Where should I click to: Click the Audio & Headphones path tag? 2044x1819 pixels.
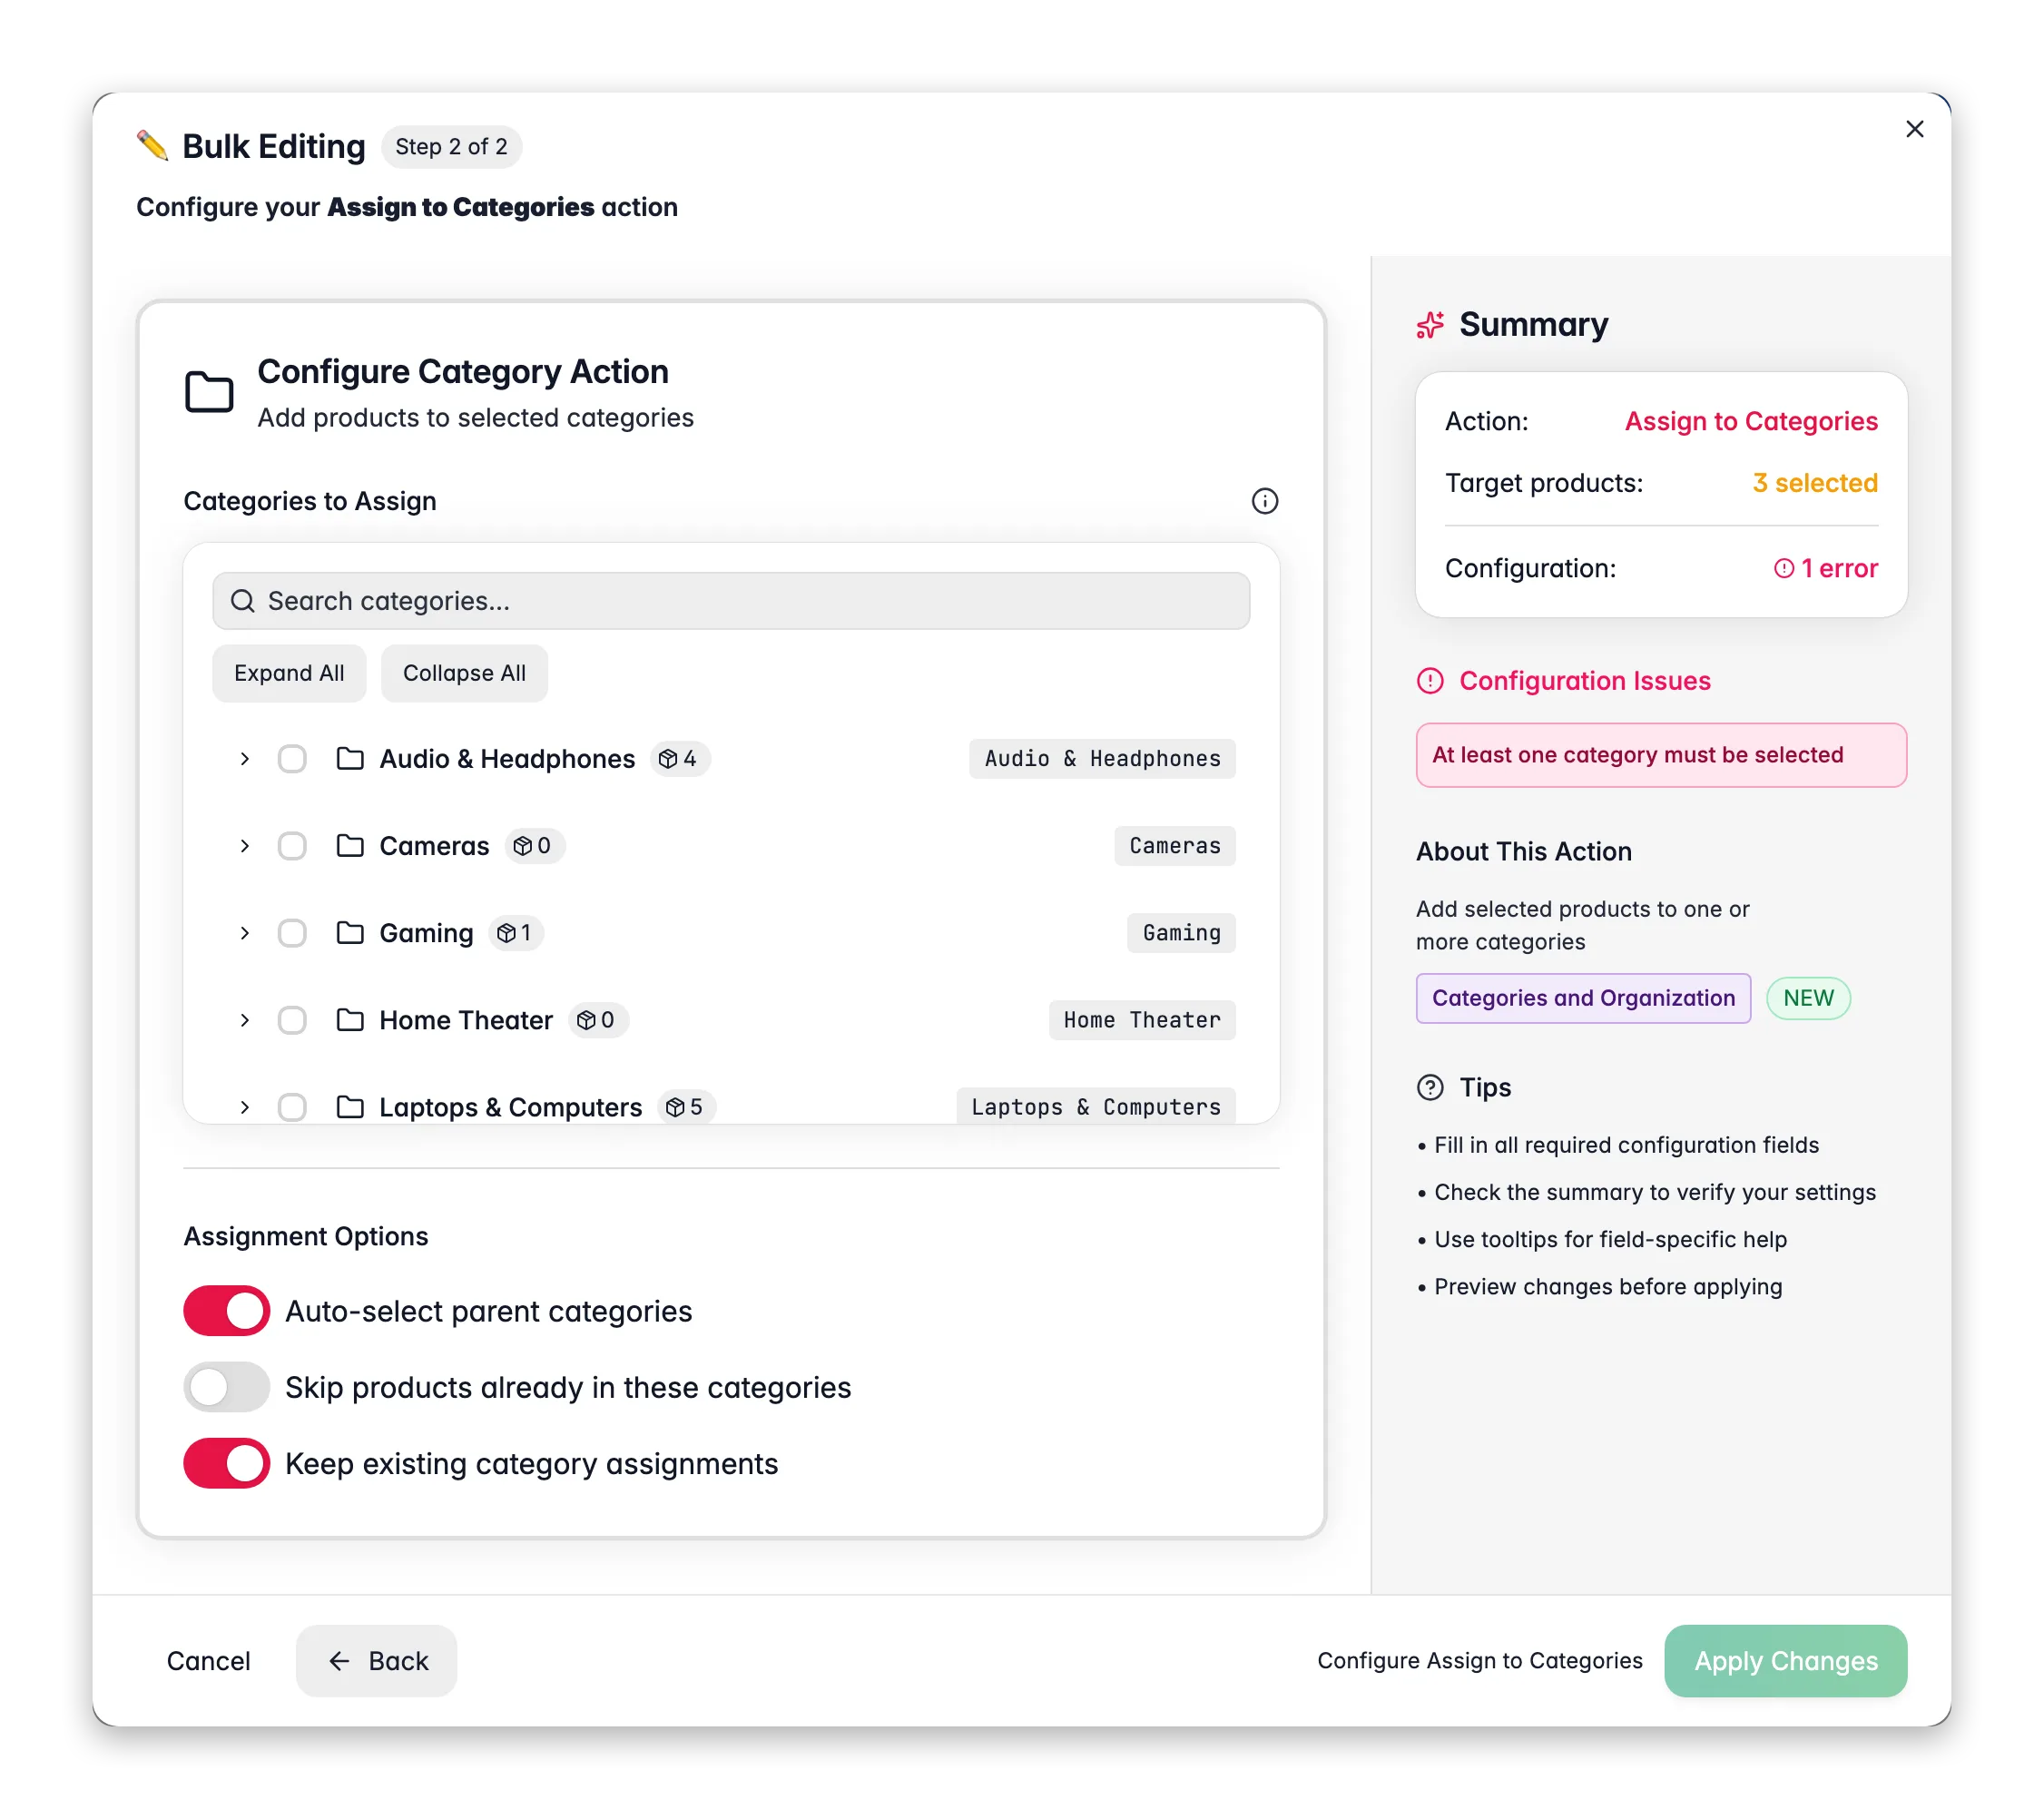(x=1102, y=759)
